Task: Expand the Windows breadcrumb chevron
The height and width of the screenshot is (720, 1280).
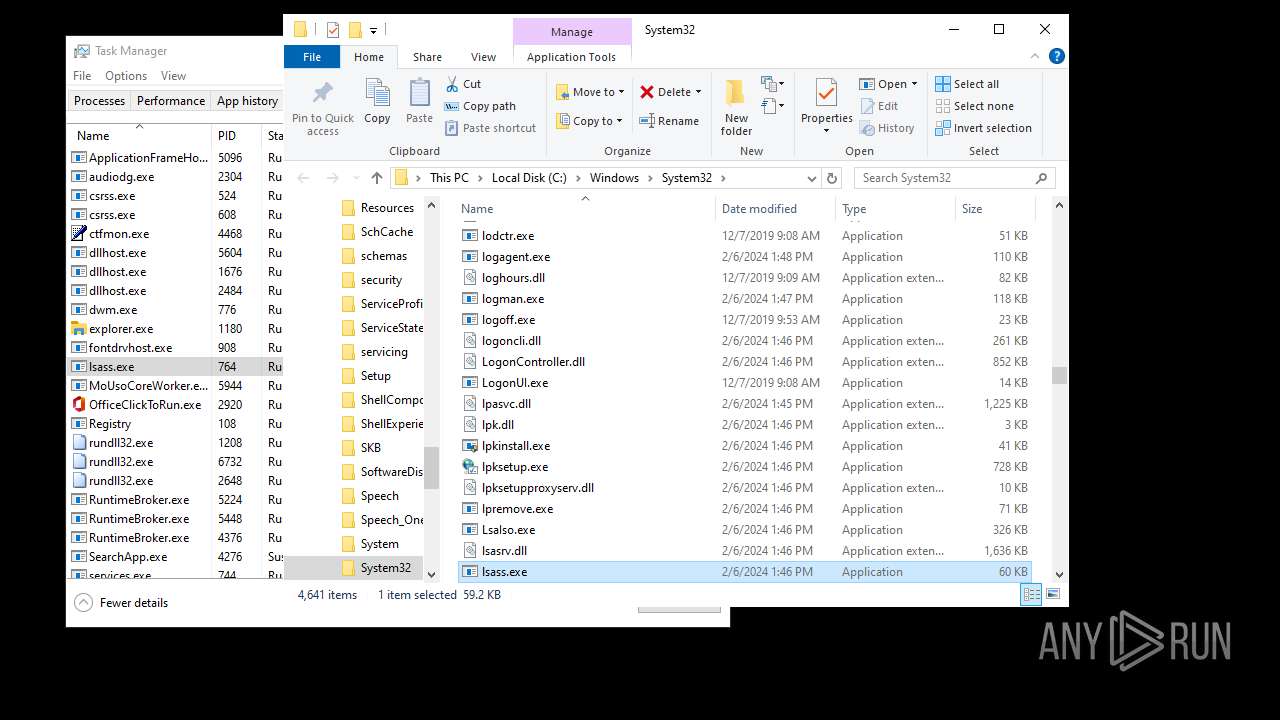Action: click(650, 178)
